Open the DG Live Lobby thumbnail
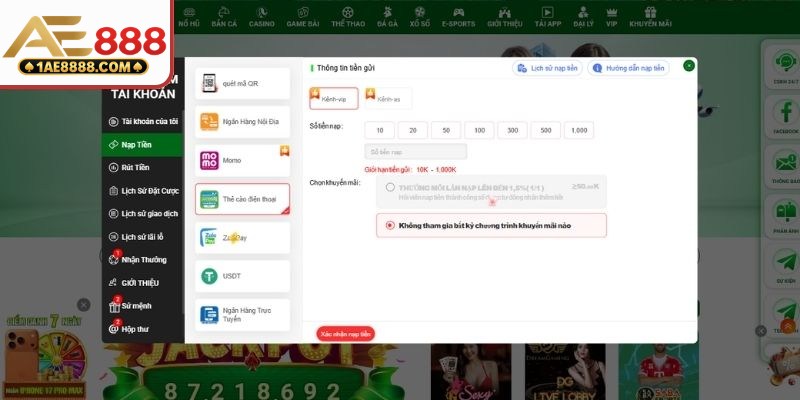This screenshot has height=400, width=800. point(565,372)
